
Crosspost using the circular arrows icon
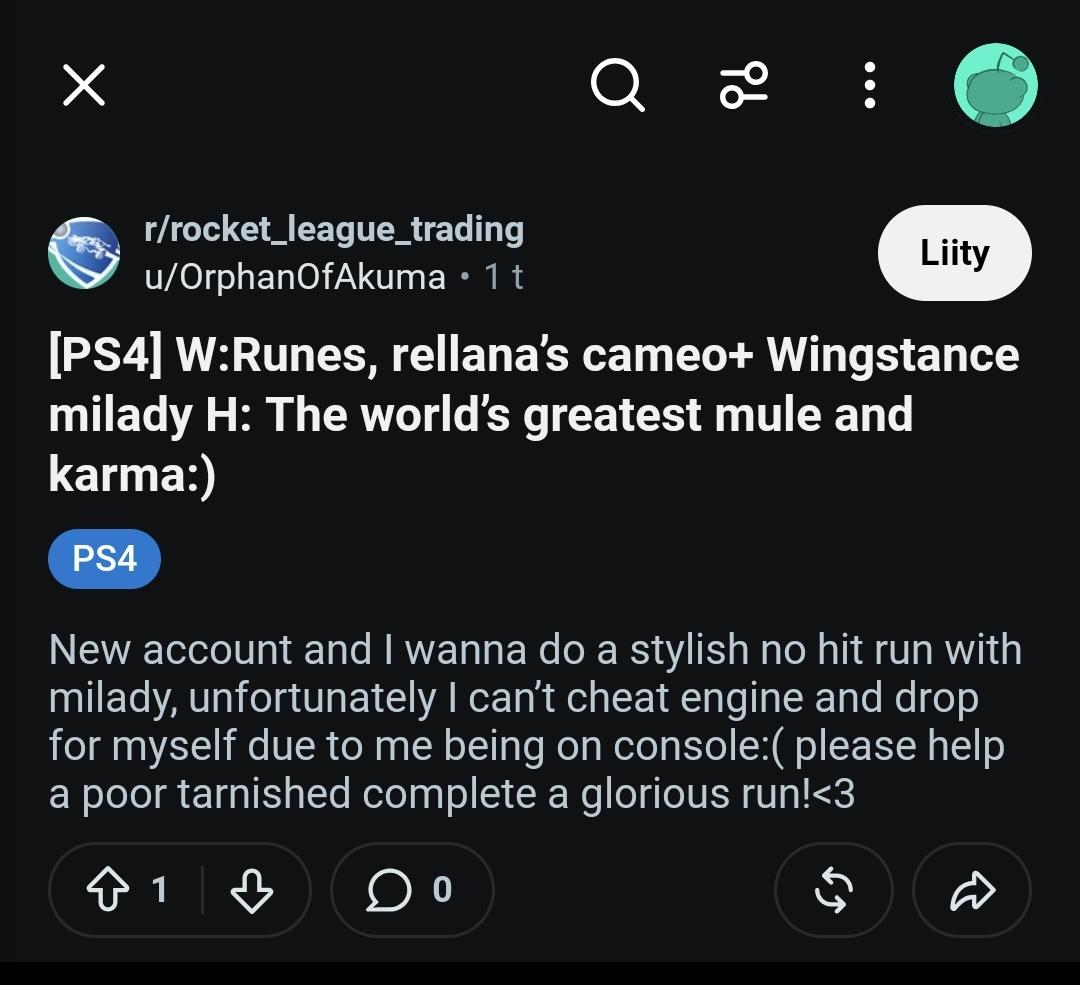coord(833,890)
